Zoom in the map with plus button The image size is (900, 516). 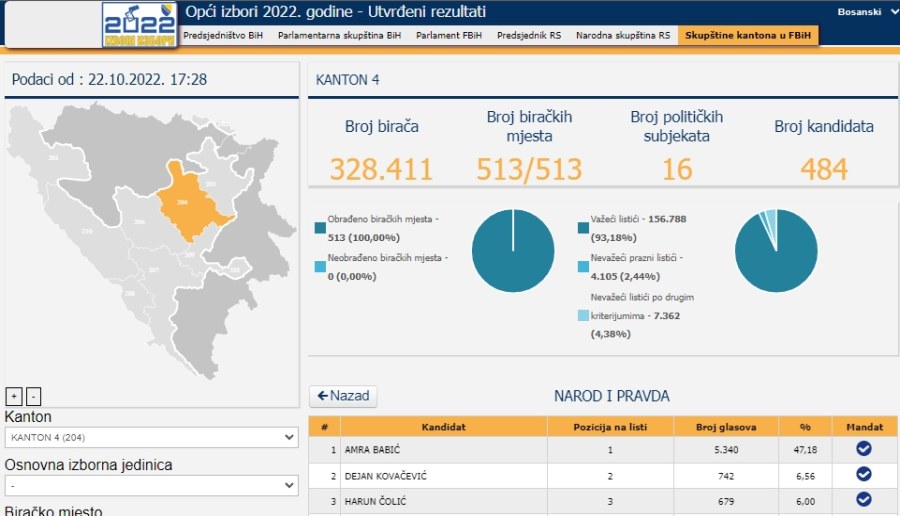click(14, 396)
